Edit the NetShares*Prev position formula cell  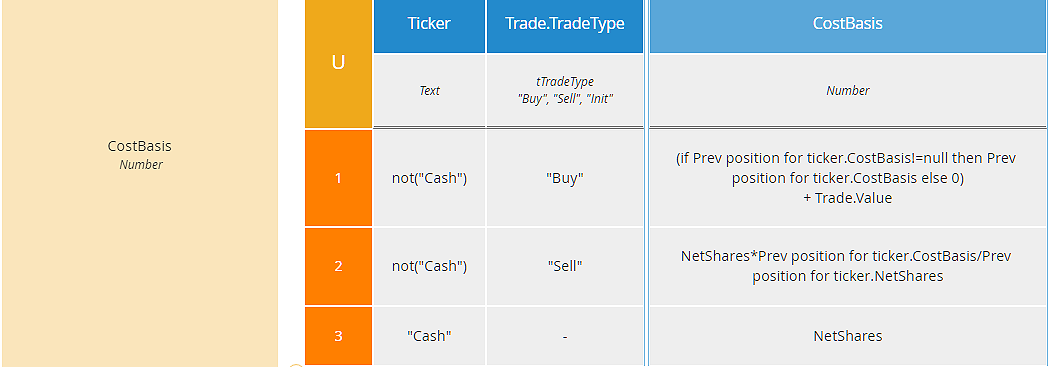[x=848, y=266]
